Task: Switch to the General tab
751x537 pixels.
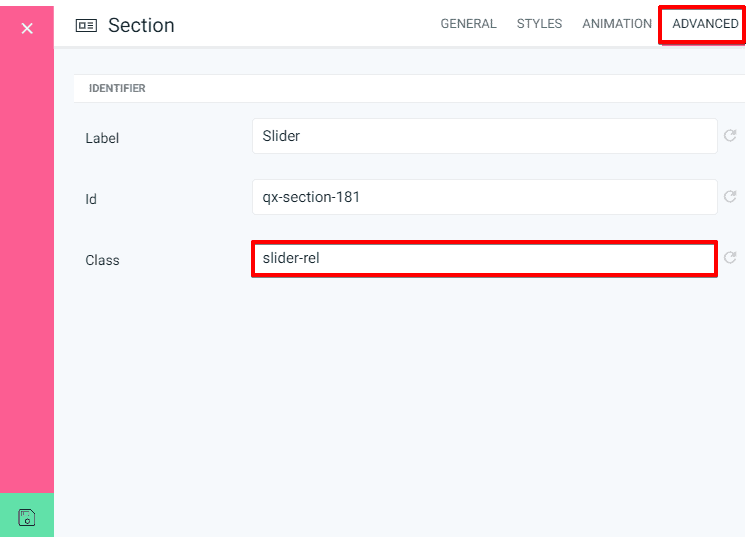Action: tap(468, 24)
